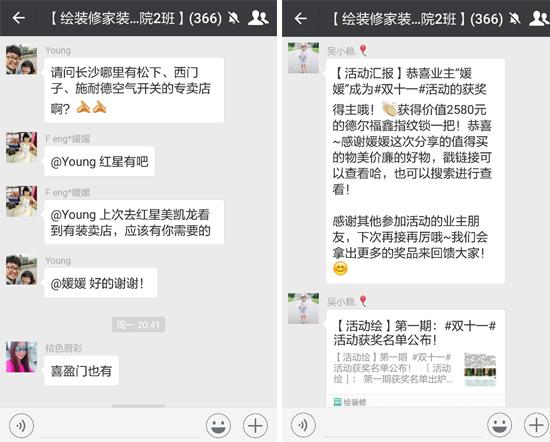
Task: Focus message text field in left chat
Action: 120,426
